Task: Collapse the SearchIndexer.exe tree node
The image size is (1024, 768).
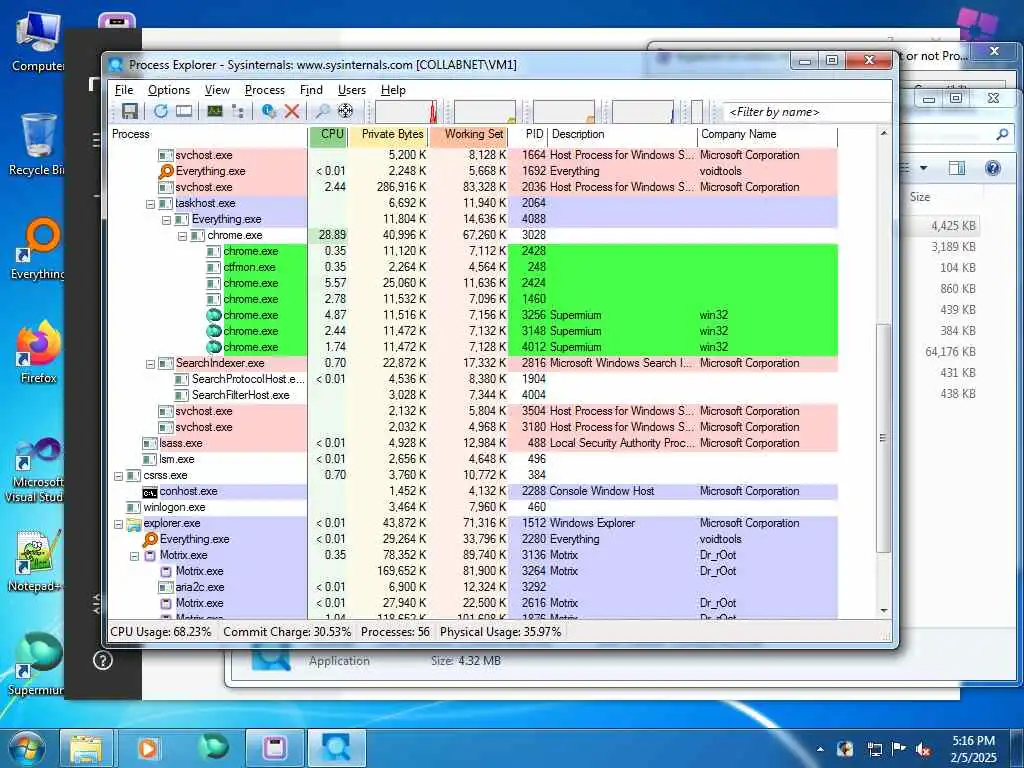Action: click(150, 364)
